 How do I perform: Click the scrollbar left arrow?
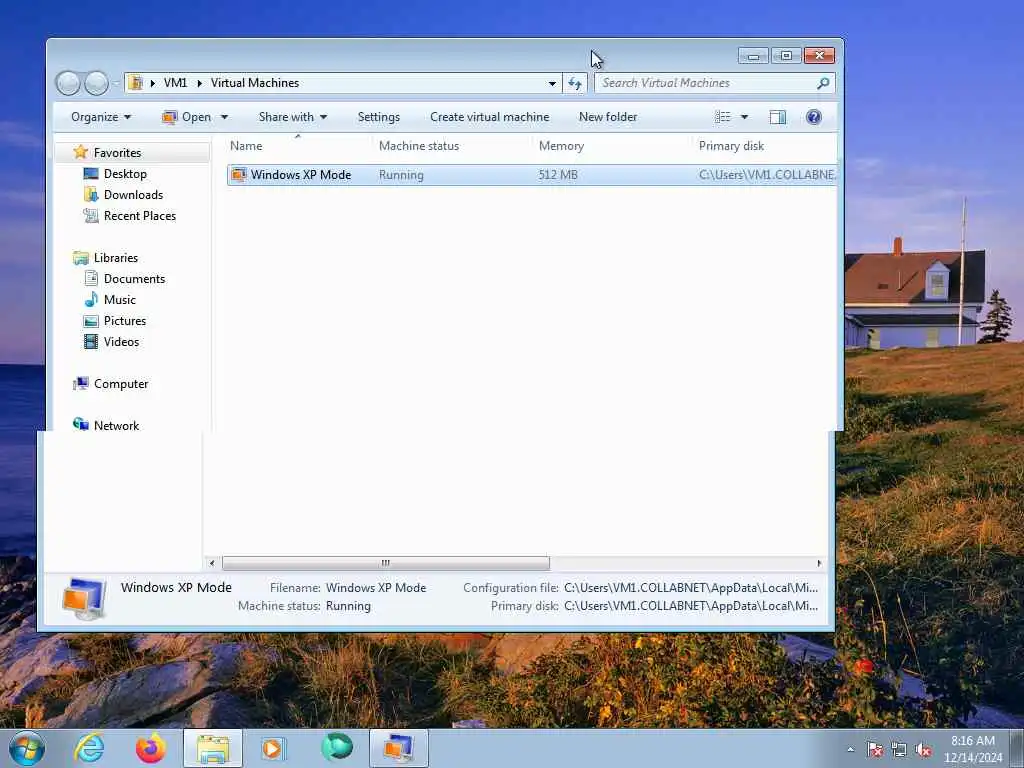coord(211,562)
